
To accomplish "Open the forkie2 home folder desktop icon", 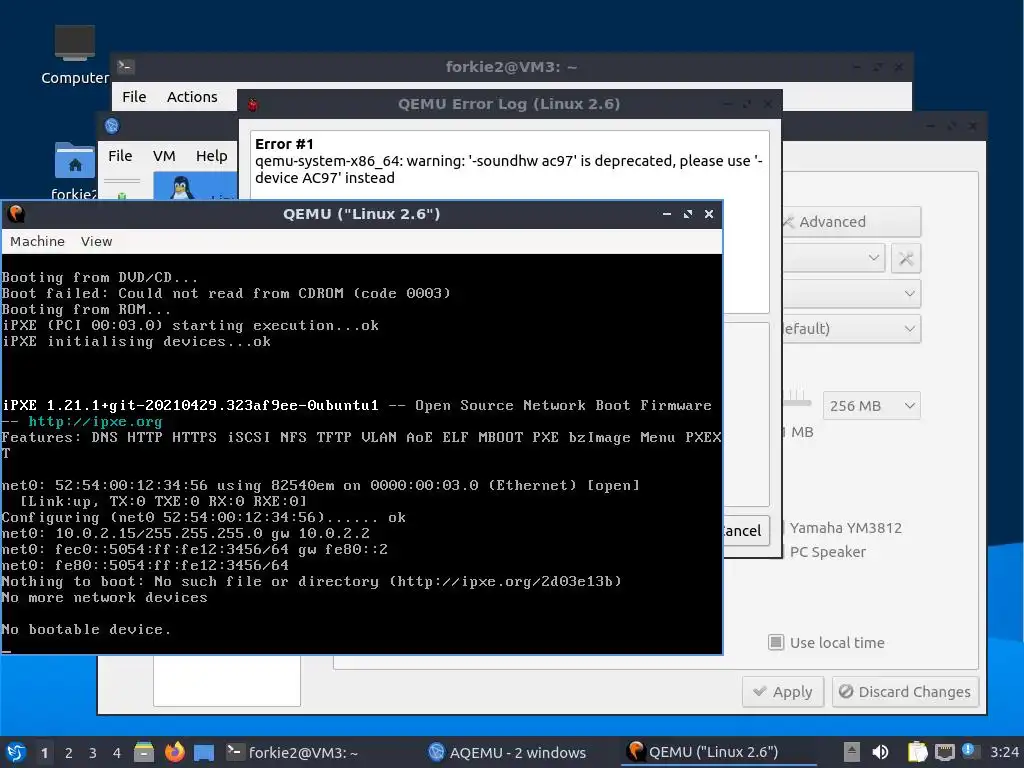I will (x=74, y=170).
